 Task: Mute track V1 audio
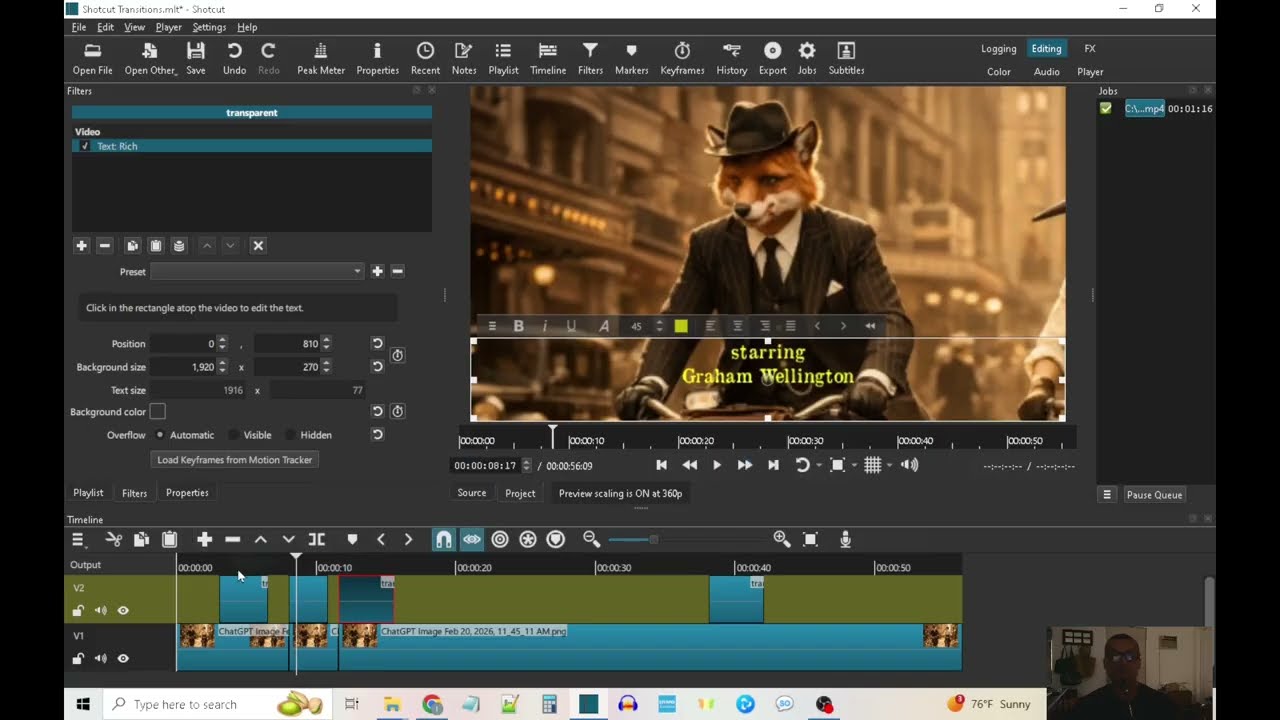point(100,658)
